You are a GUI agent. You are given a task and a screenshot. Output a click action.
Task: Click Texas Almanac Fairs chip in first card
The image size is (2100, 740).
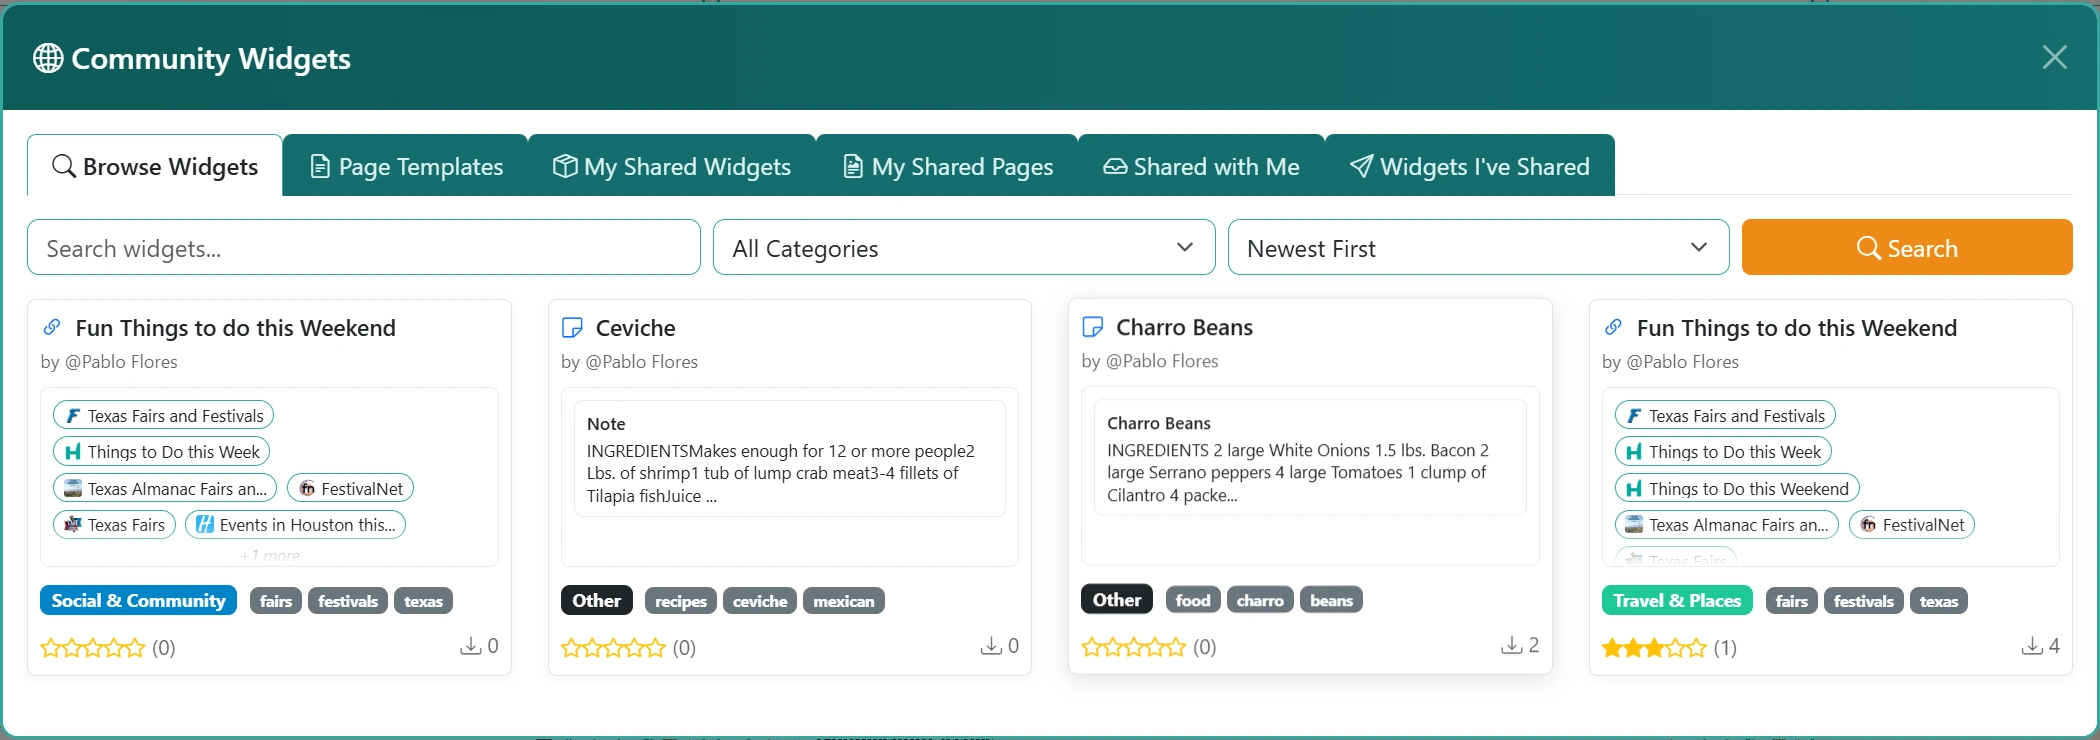166,488
